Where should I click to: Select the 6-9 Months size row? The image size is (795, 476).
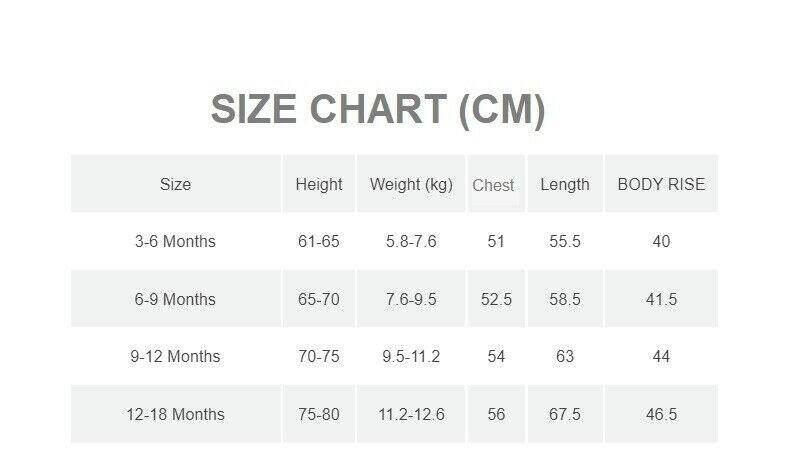(x=175, y=299)
